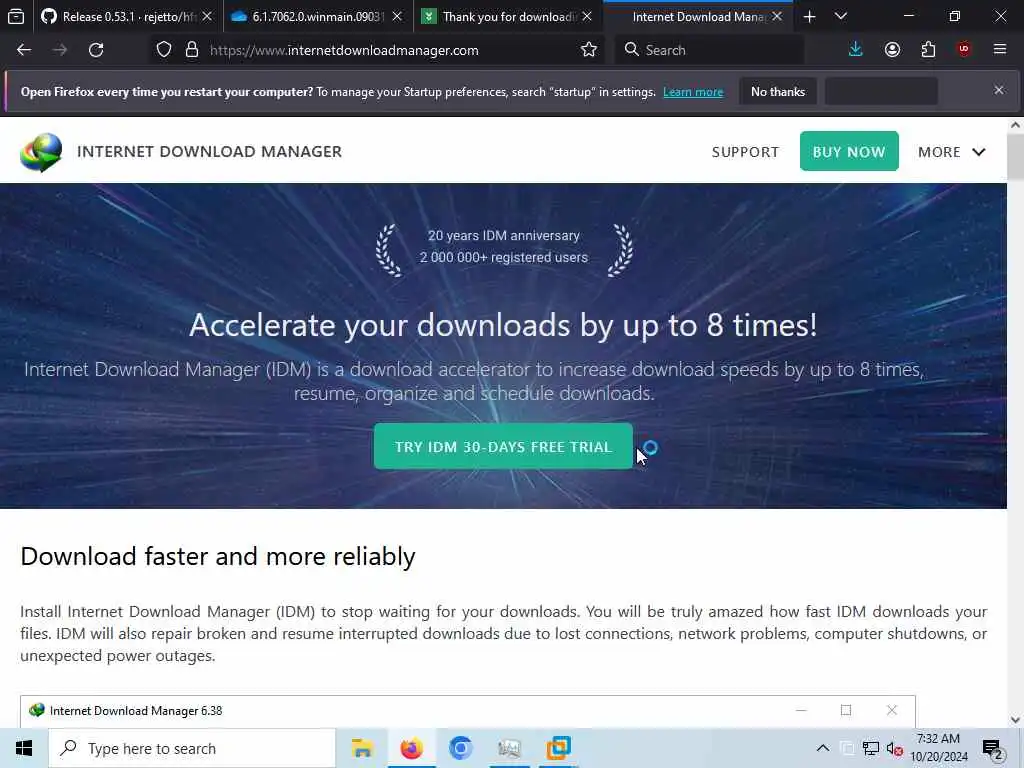Click the muted volume tray icon
Viewport: 1024px width, 768px height.
point(895,748)
